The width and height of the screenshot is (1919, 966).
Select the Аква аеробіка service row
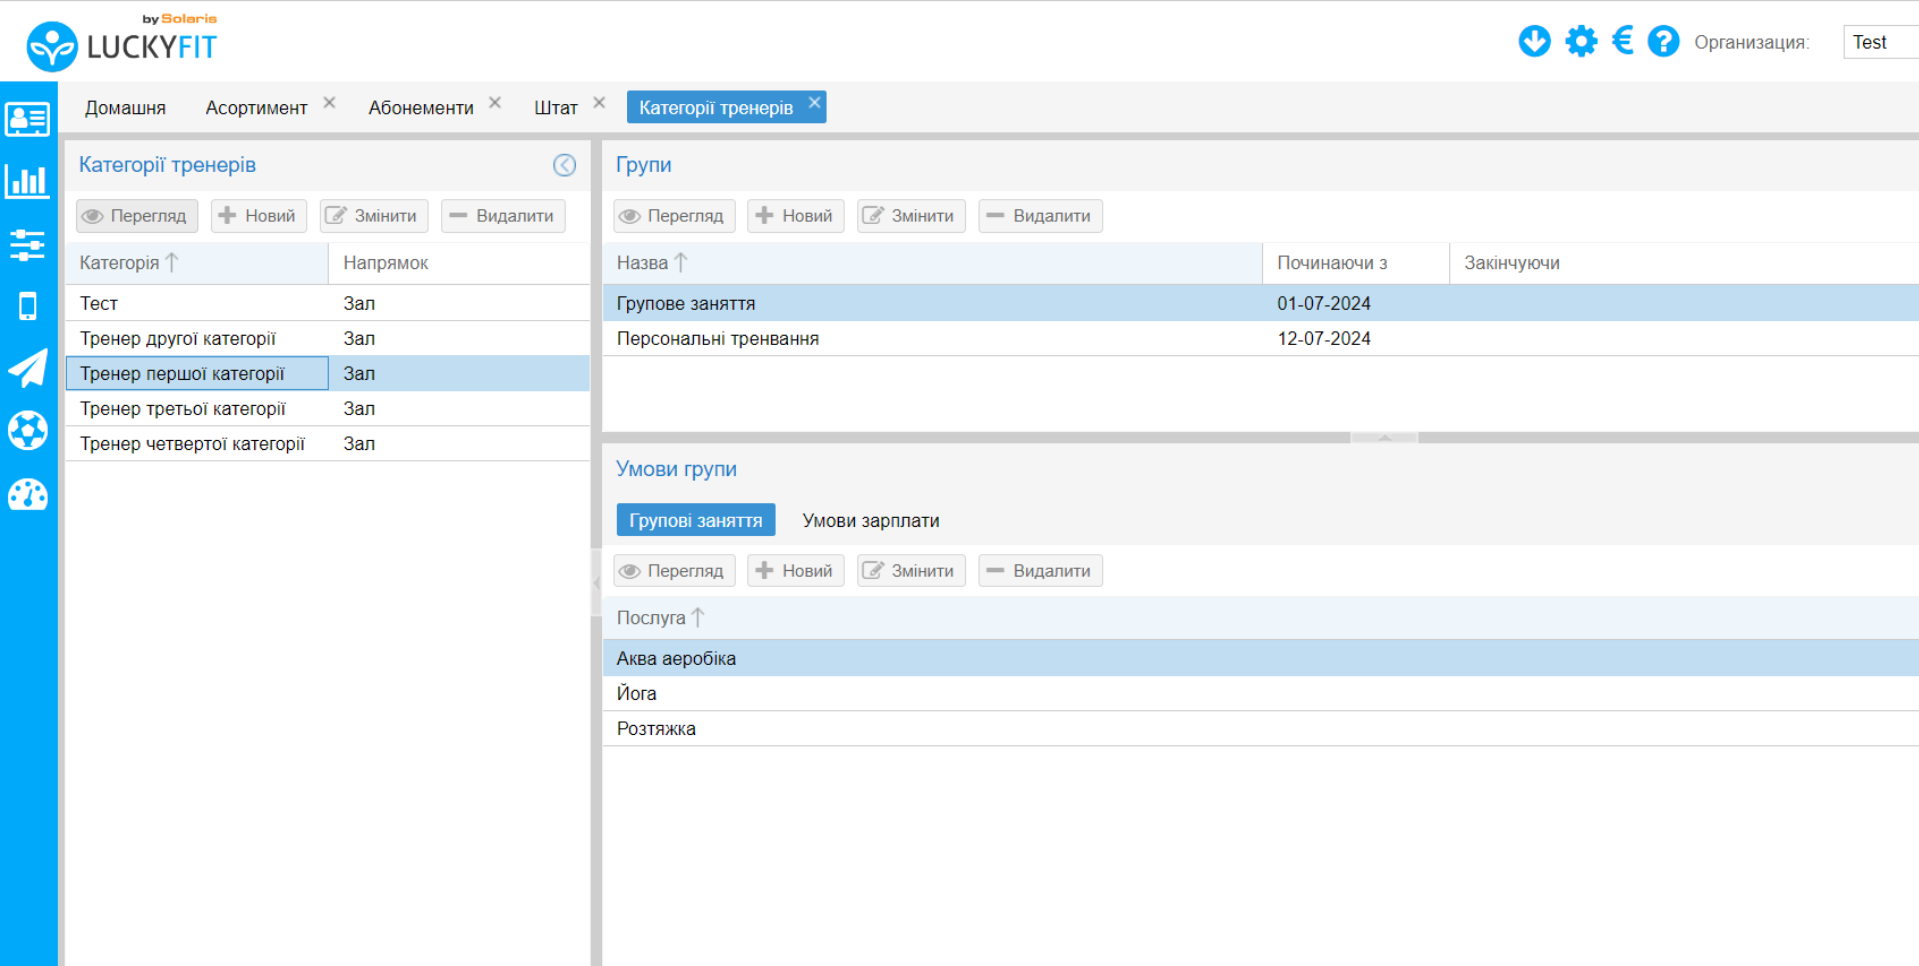coord(1261,658)
